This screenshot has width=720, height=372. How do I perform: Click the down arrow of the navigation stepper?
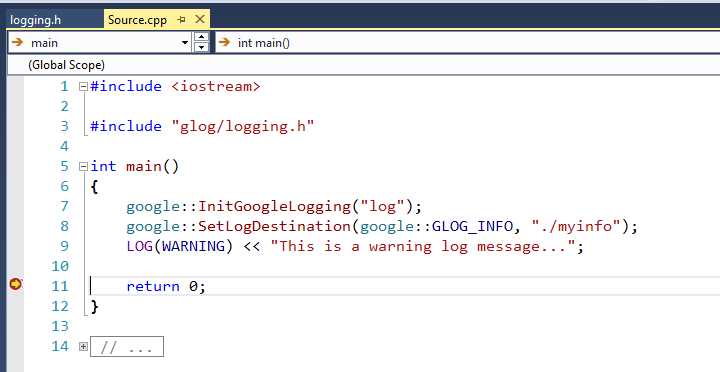pyautogui.click(x=201, y=47)
